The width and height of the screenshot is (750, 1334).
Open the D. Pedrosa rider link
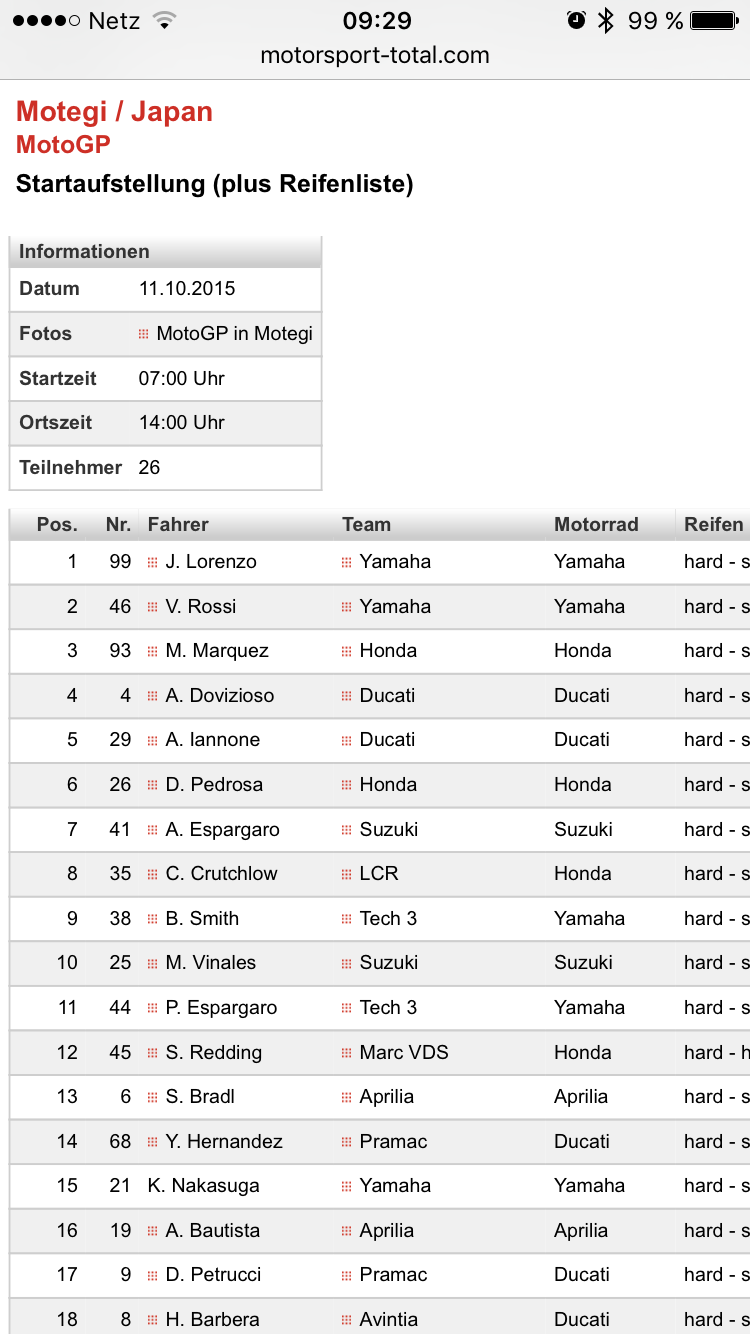(x=214, y=785)
